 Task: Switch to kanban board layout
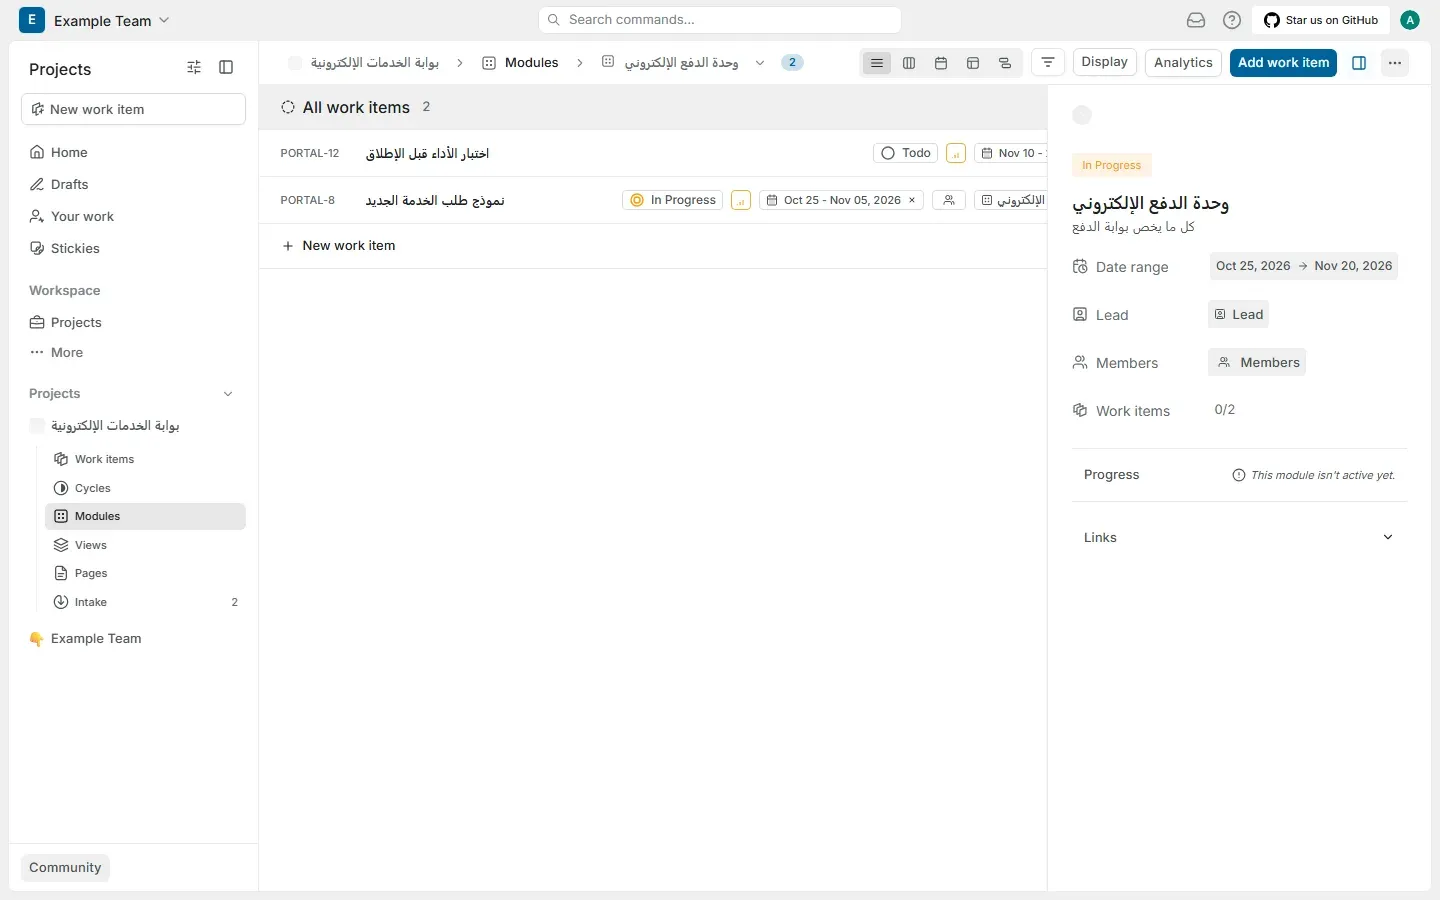pos(909,63)
